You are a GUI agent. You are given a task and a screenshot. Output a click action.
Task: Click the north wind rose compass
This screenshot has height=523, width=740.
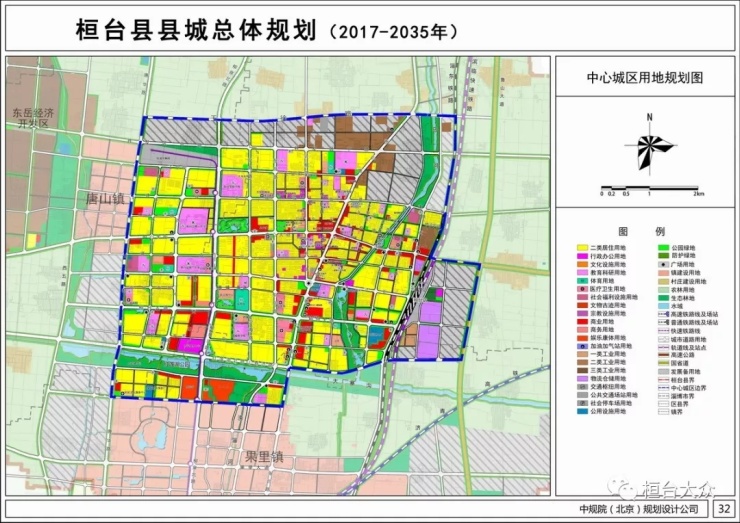[649, 149]
